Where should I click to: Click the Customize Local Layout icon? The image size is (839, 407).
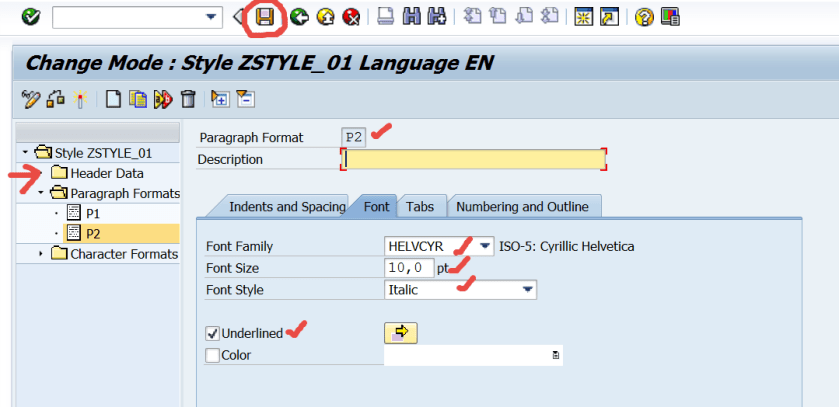pyautogui.click(x=670, y=18)
